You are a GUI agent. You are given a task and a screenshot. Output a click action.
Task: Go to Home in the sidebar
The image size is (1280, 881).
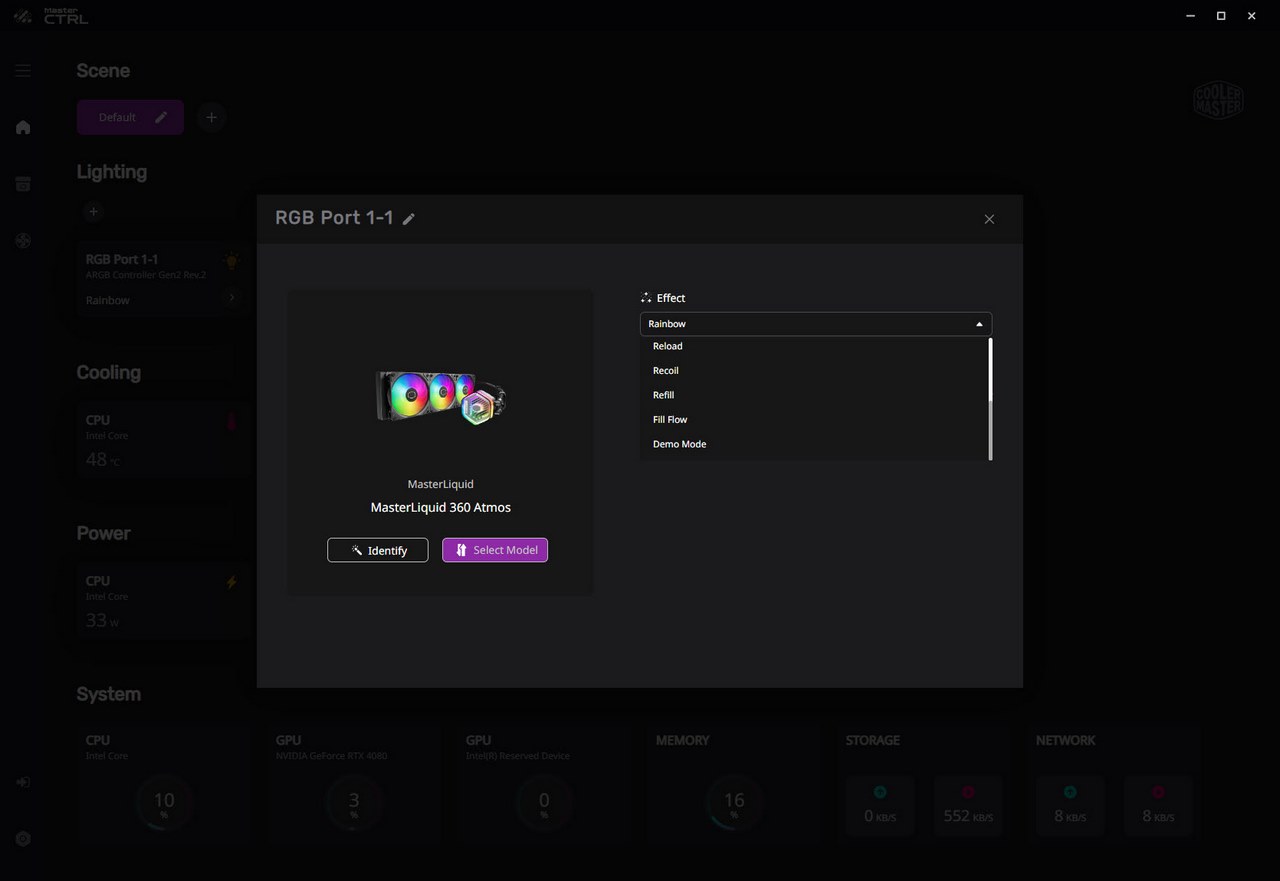click(23, 127)
